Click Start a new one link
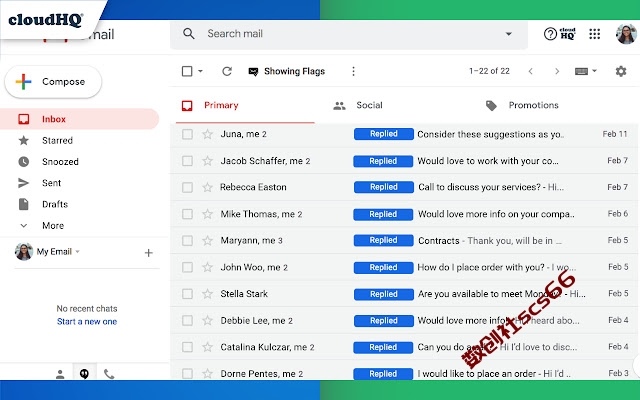 [87, 322]
